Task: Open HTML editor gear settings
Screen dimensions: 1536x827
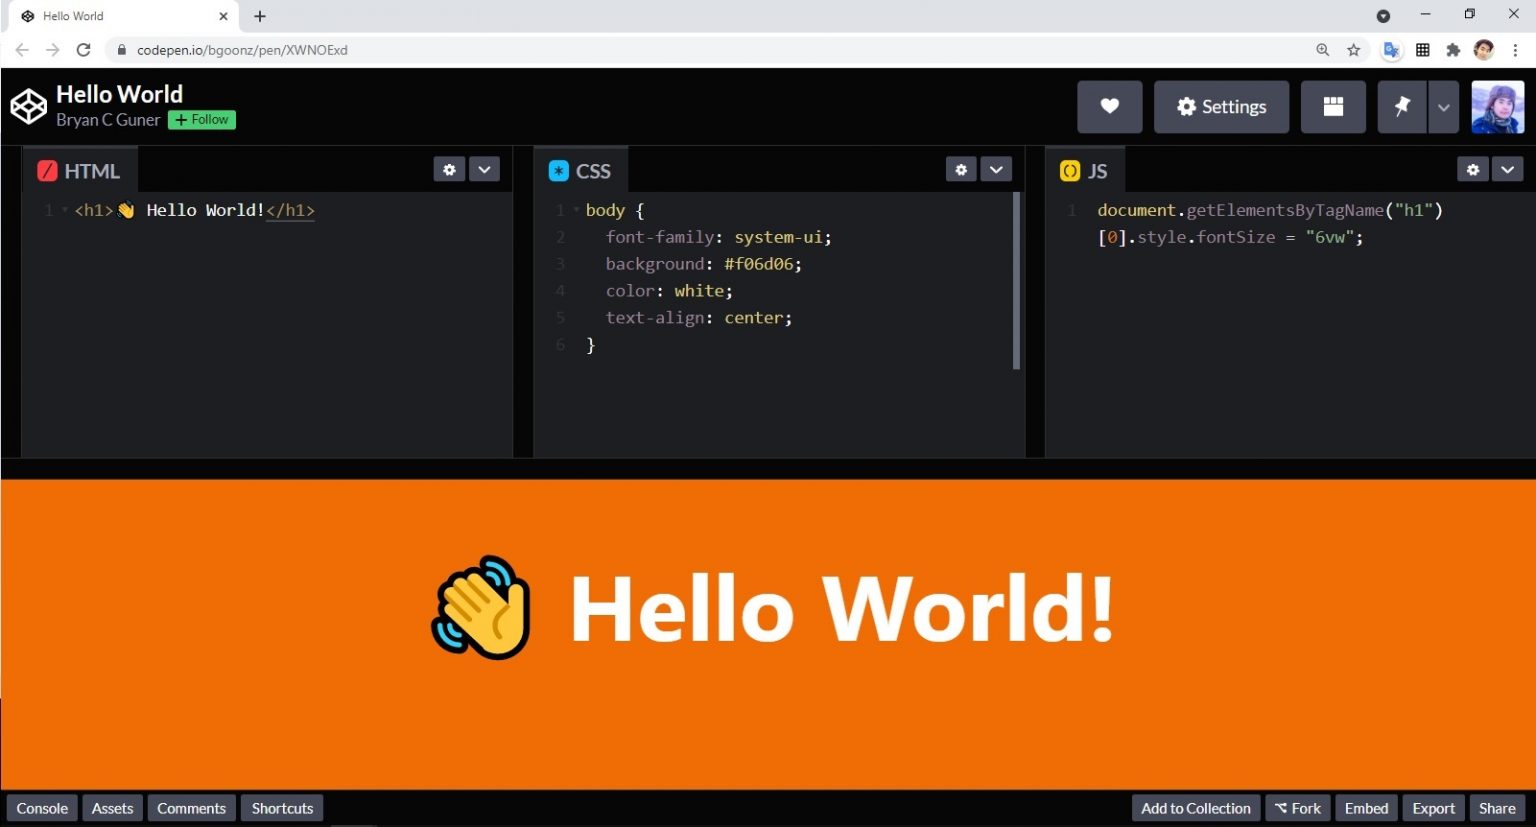Action: click(x=449, y=170)
